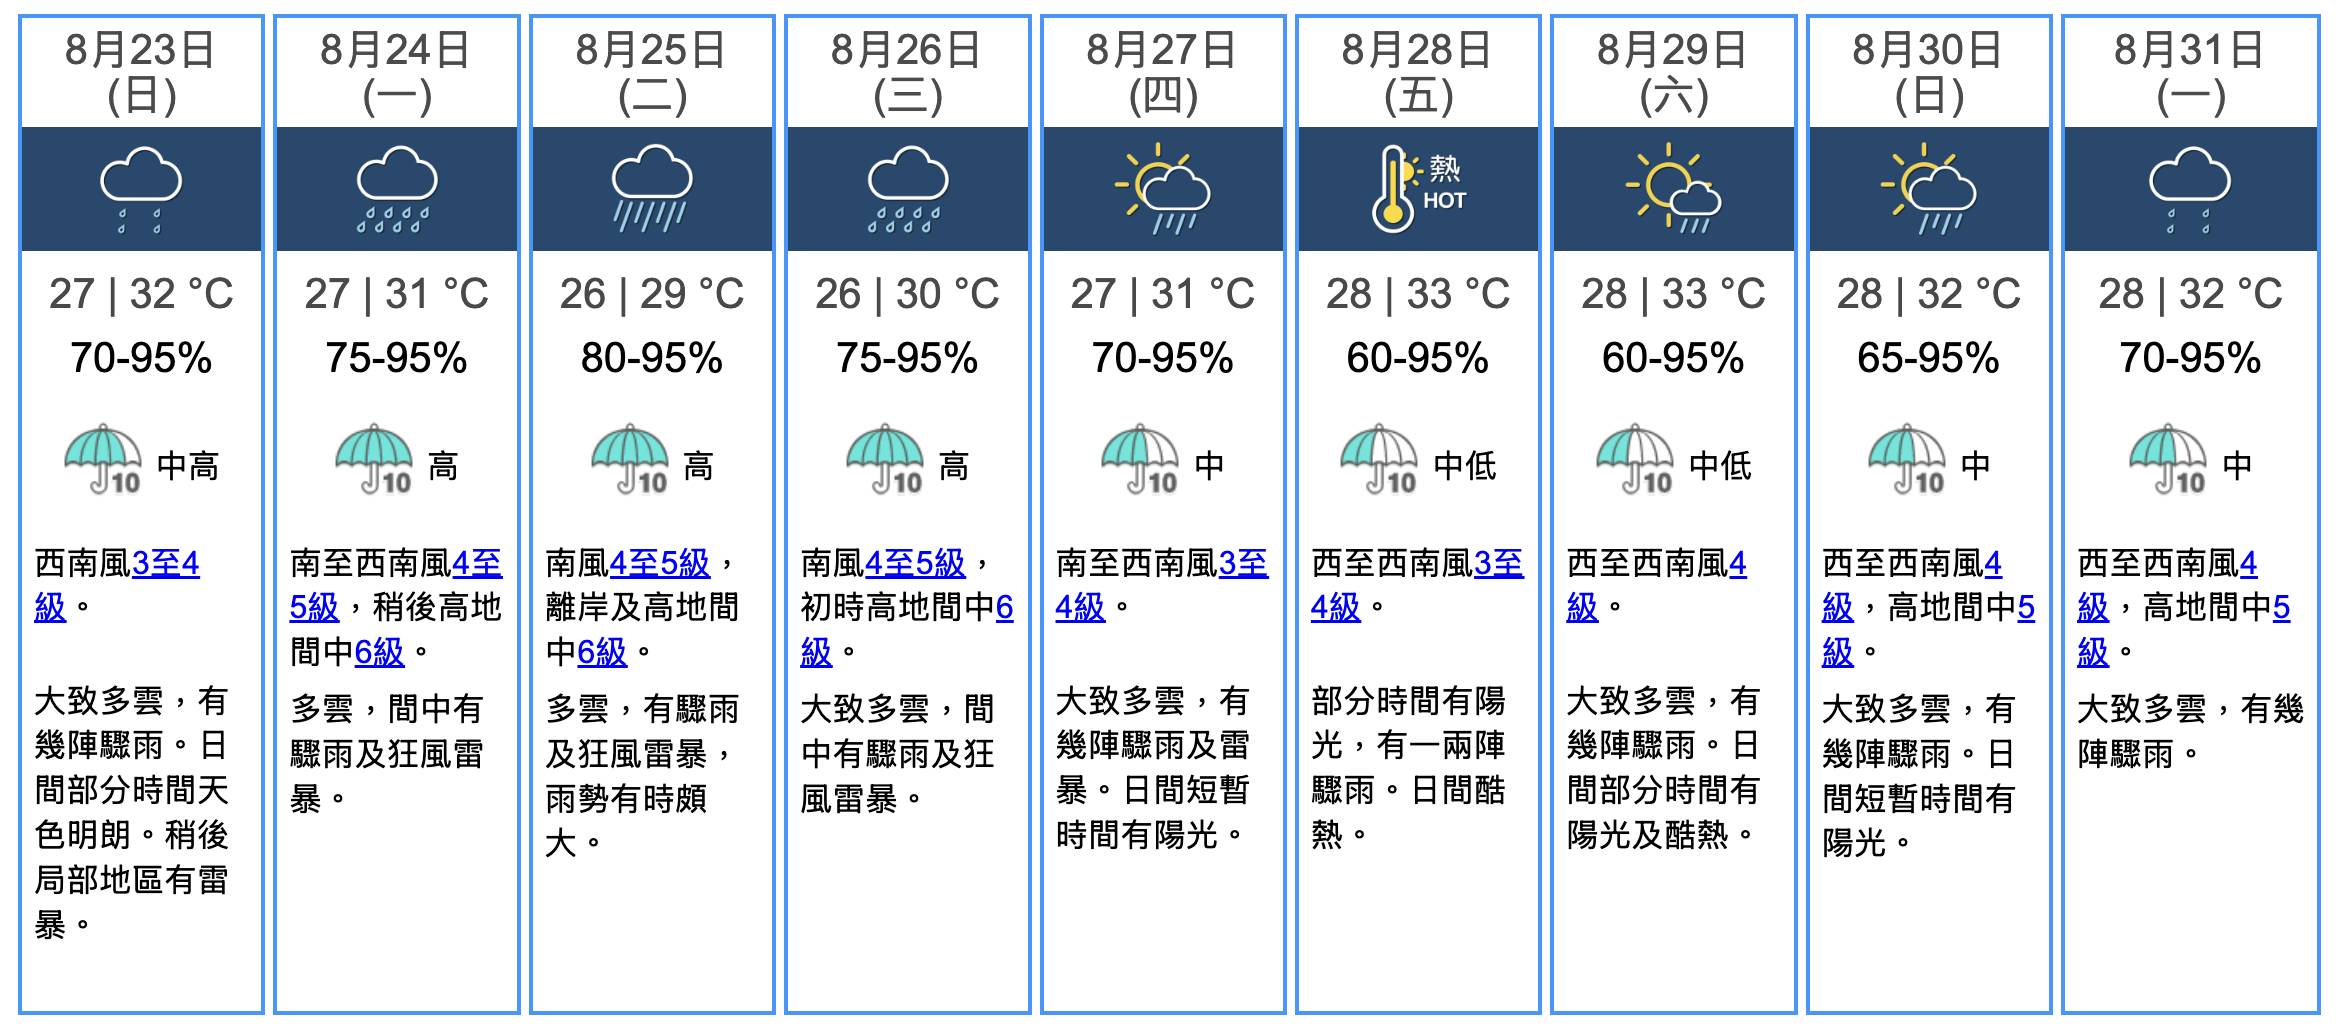Screen dimensions: 2342x1026
Task: Click the 4至5級 link under 8月25日
Action: pyautogui.click(x=659, y=564)
